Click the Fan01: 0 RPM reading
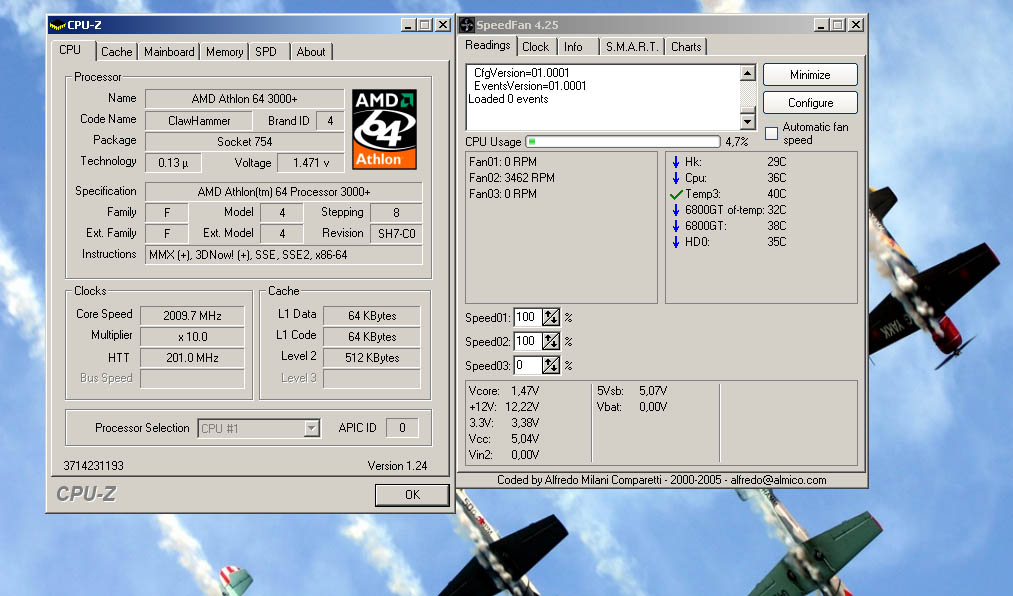 503,162
